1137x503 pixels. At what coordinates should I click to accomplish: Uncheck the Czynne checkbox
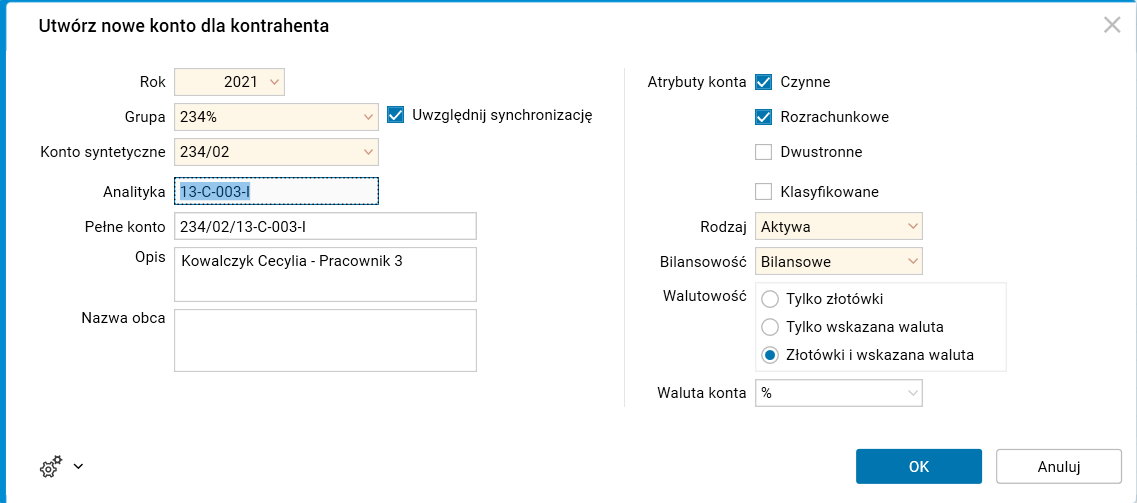tap(764, 82)
